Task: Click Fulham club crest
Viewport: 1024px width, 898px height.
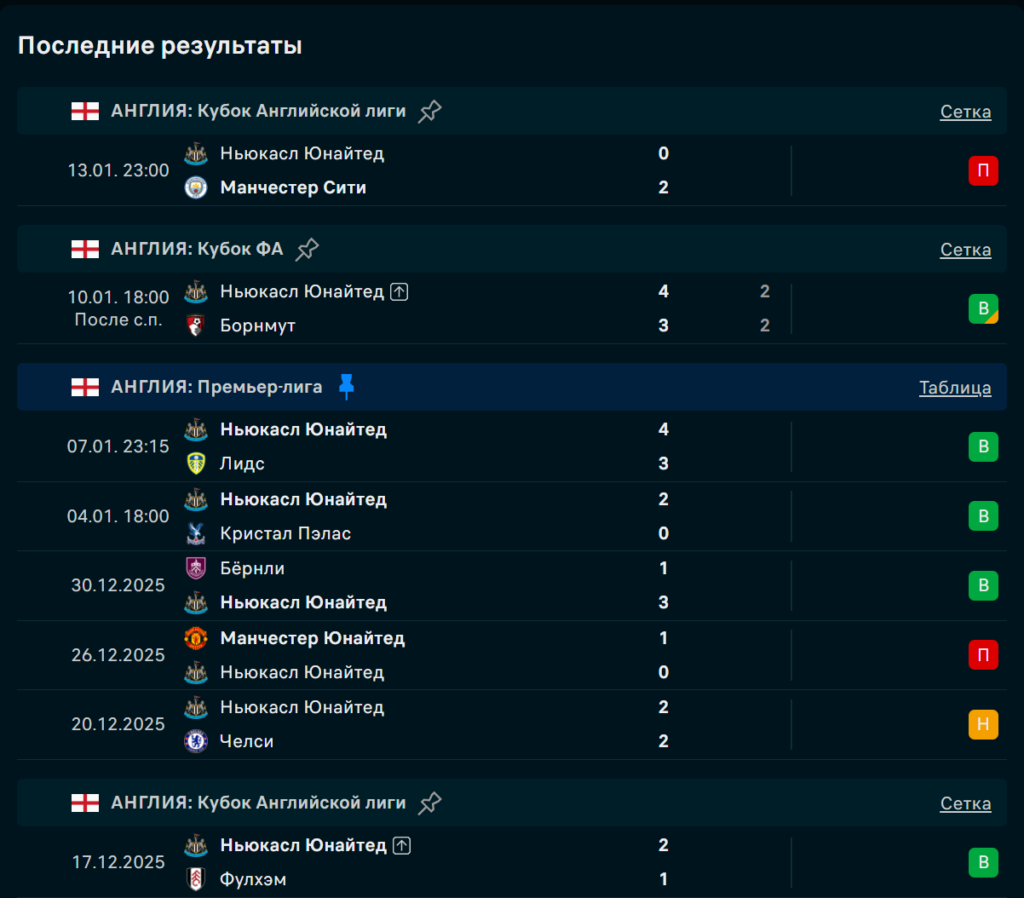Action: click(196, 879)
